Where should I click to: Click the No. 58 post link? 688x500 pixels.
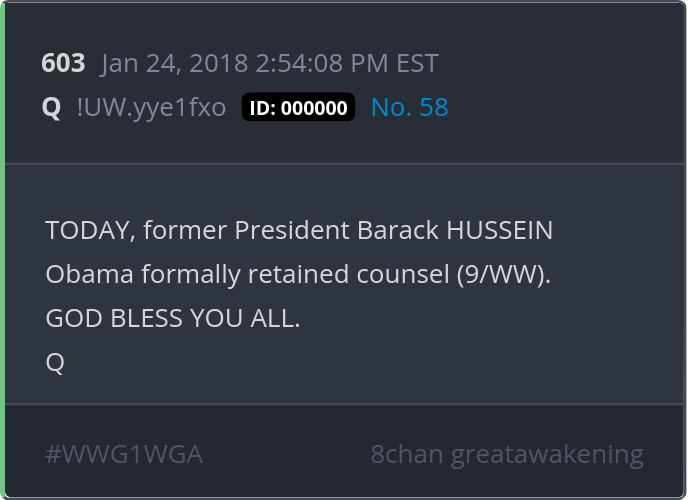pyautogui.click(x=409, y=107)
